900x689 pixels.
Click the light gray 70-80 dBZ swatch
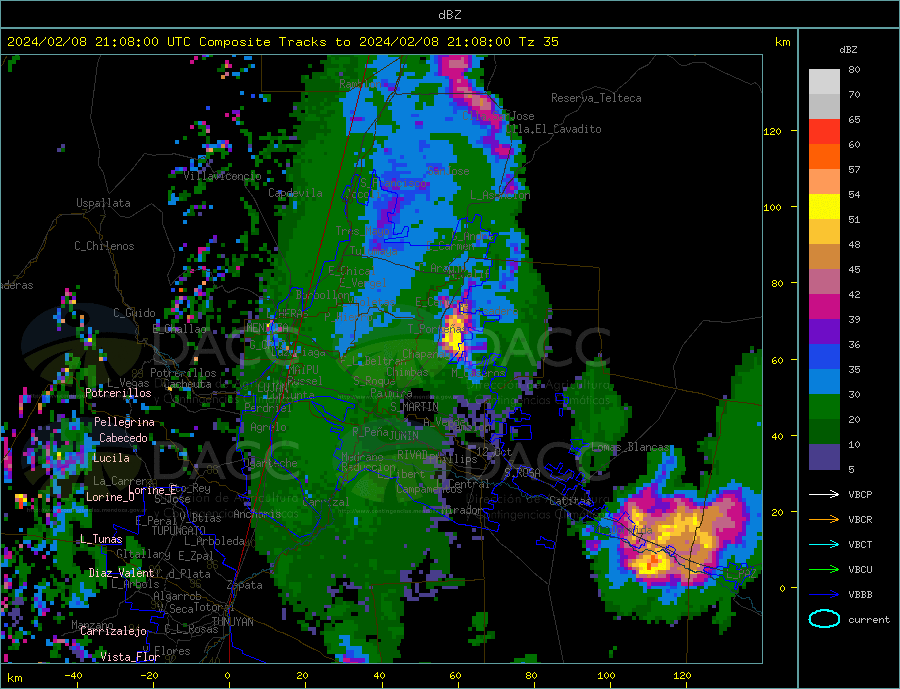coord(824,82)
